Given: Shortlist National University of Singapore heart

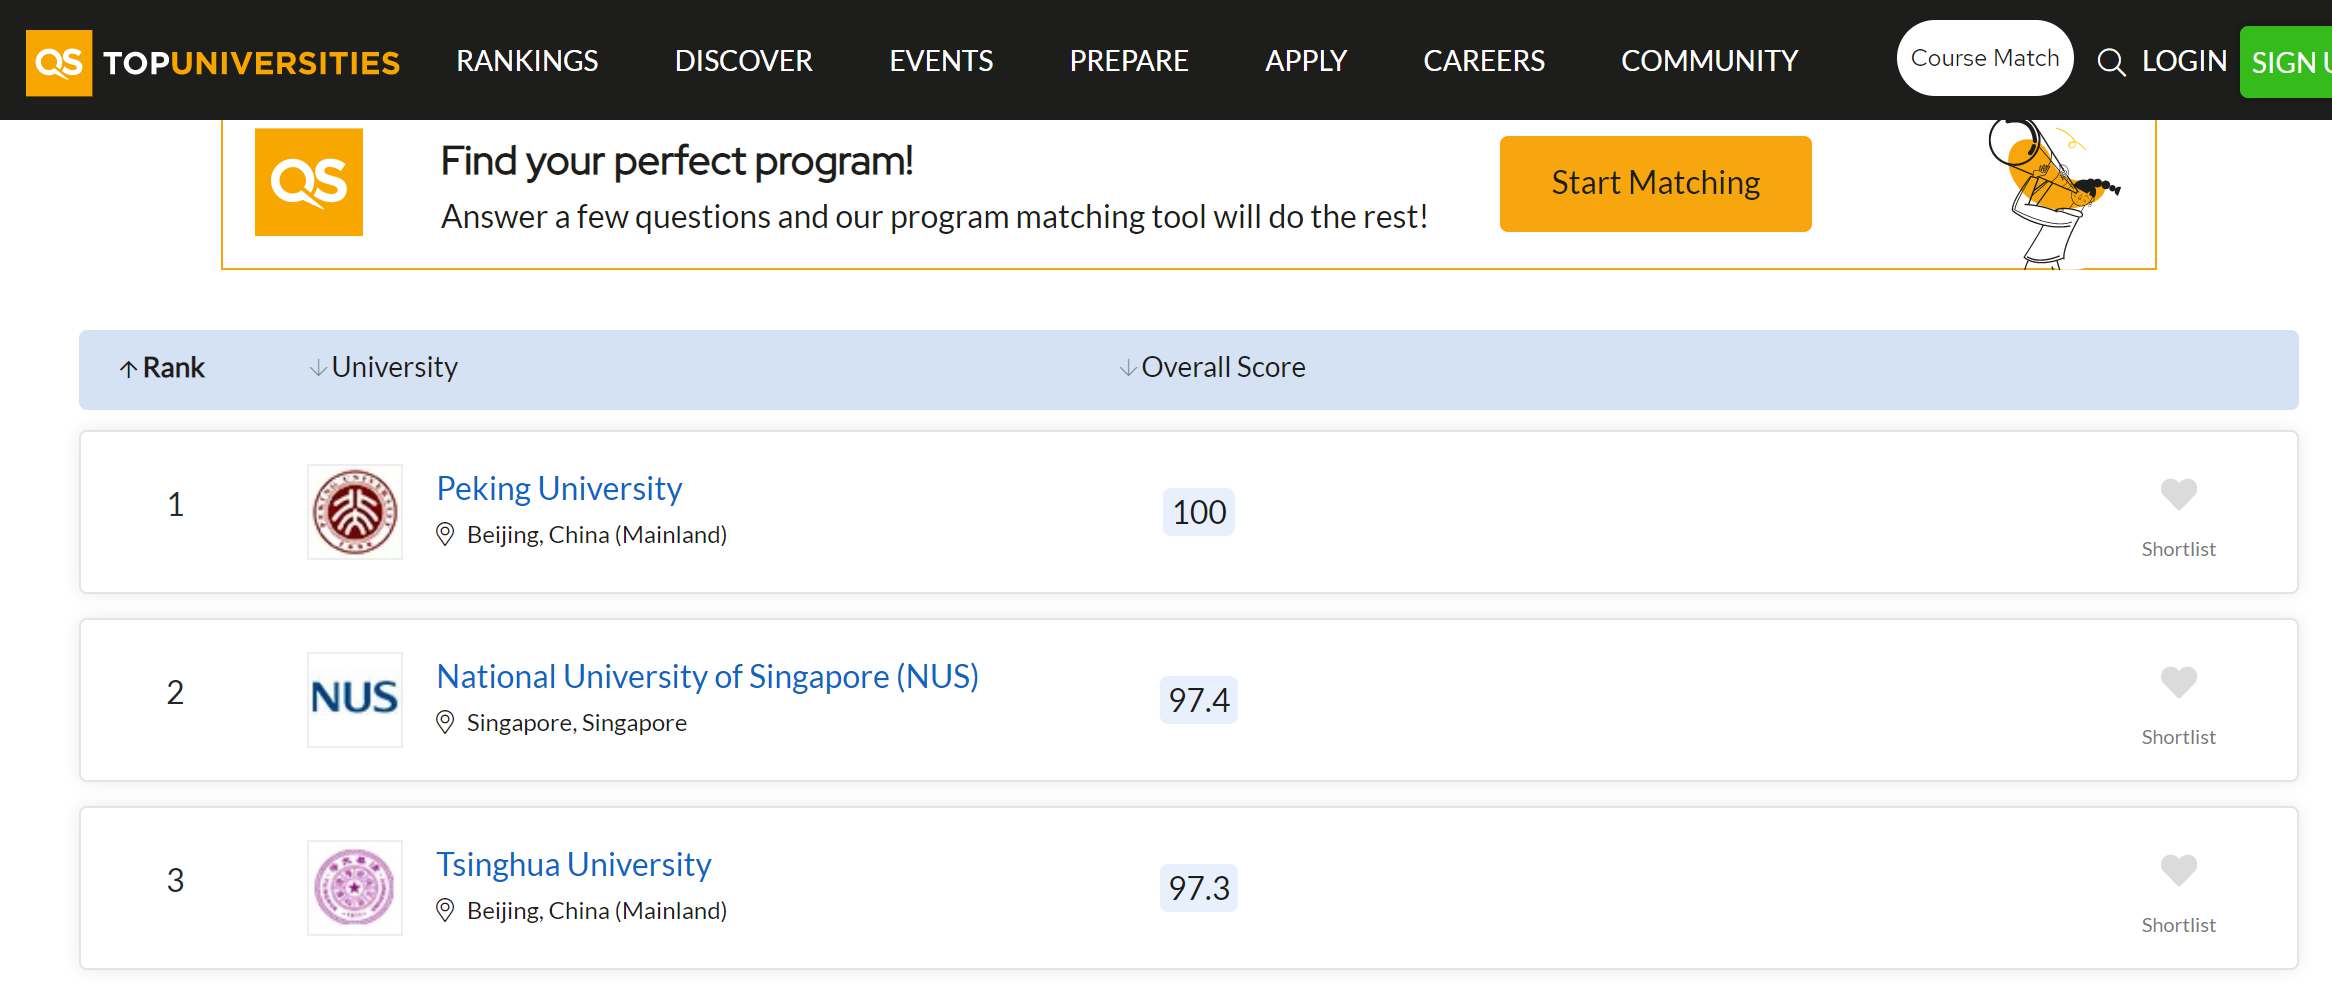Looking at the screenshot, I should 2178,682.
